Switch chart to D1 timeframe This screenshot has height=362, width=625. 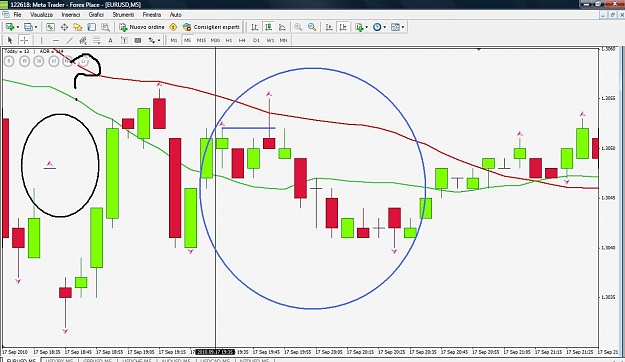[256, 40]
